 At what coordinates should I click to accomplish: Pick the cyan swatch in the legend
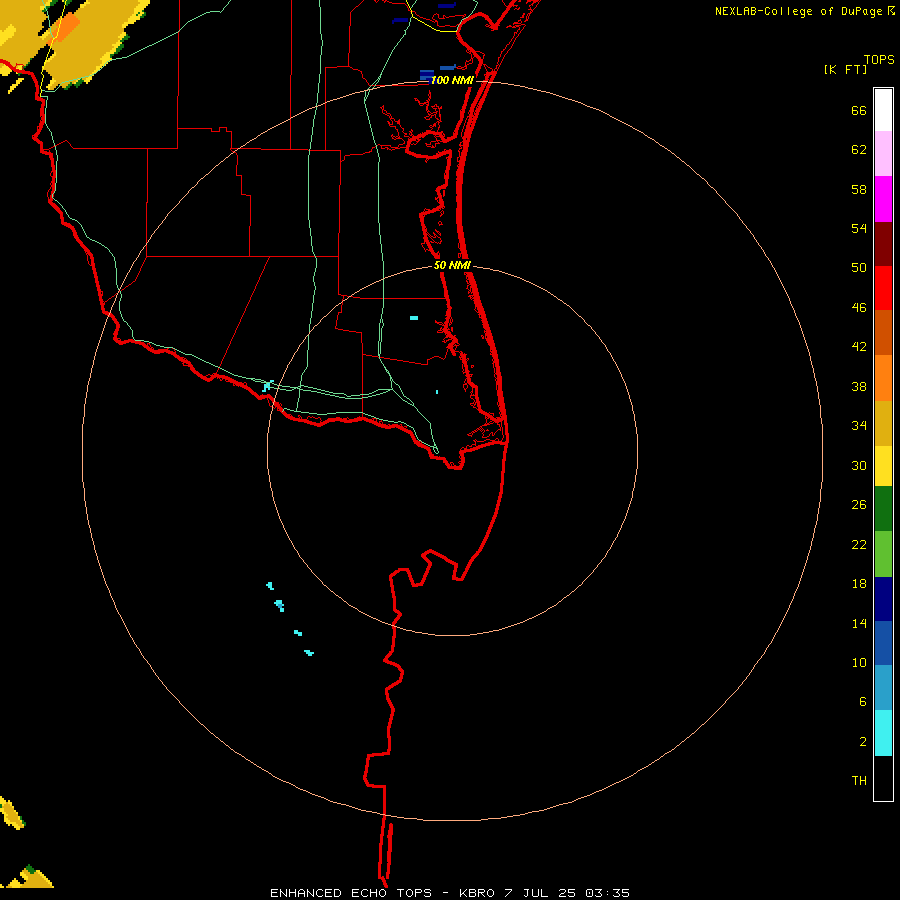[x=883, y=733]
